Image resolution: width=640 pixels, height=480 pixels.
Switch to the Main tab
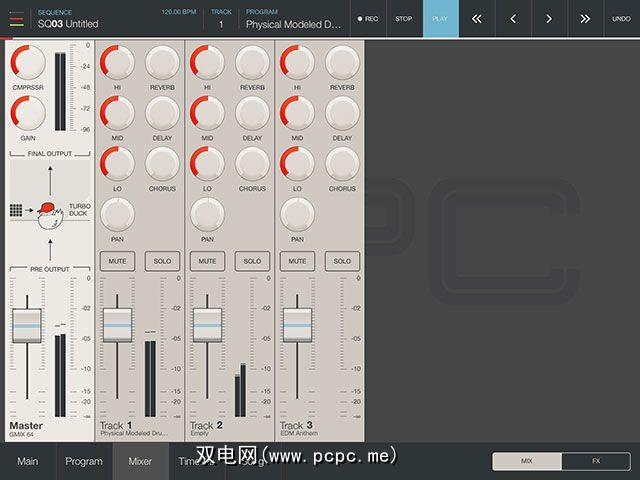28,461
